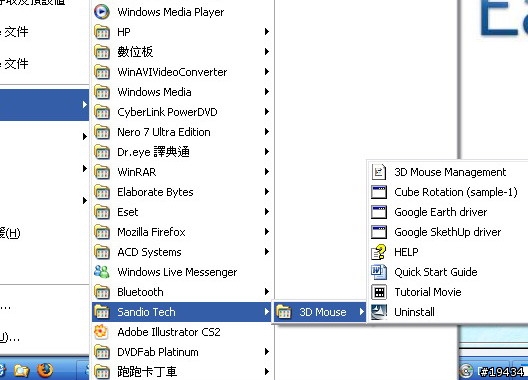Expand the CyberLink PowerDVD submenu arrow
Screen dimensions: 528x380
click(x=267, y=112)
